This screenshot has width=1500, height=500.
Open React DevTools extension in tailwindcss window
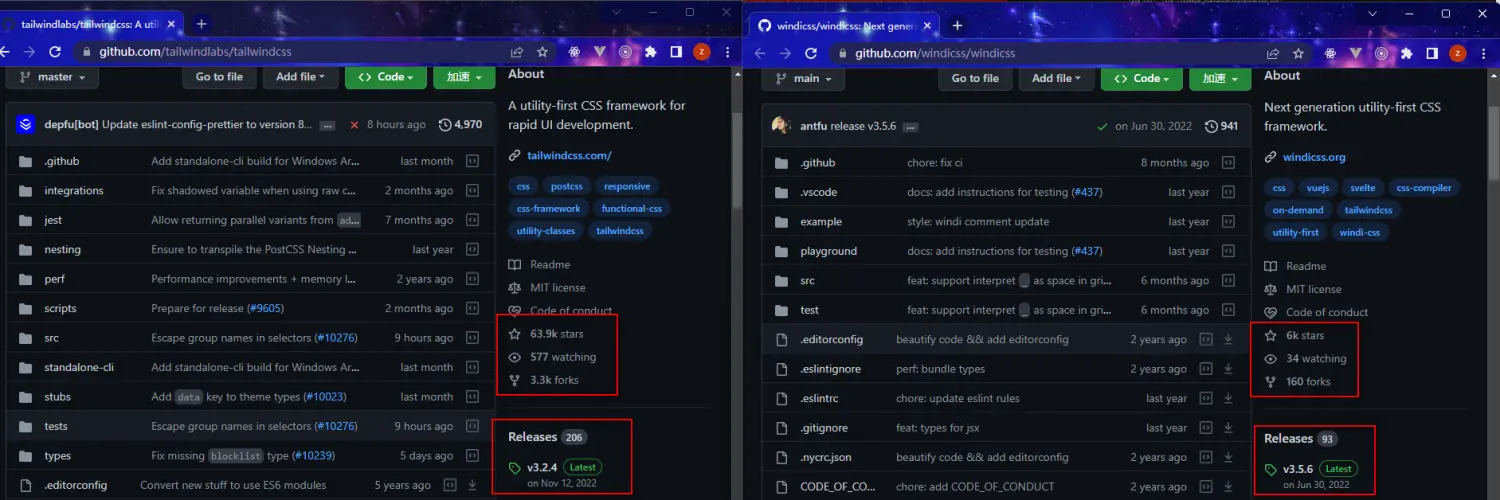click(x=574, y=52)
